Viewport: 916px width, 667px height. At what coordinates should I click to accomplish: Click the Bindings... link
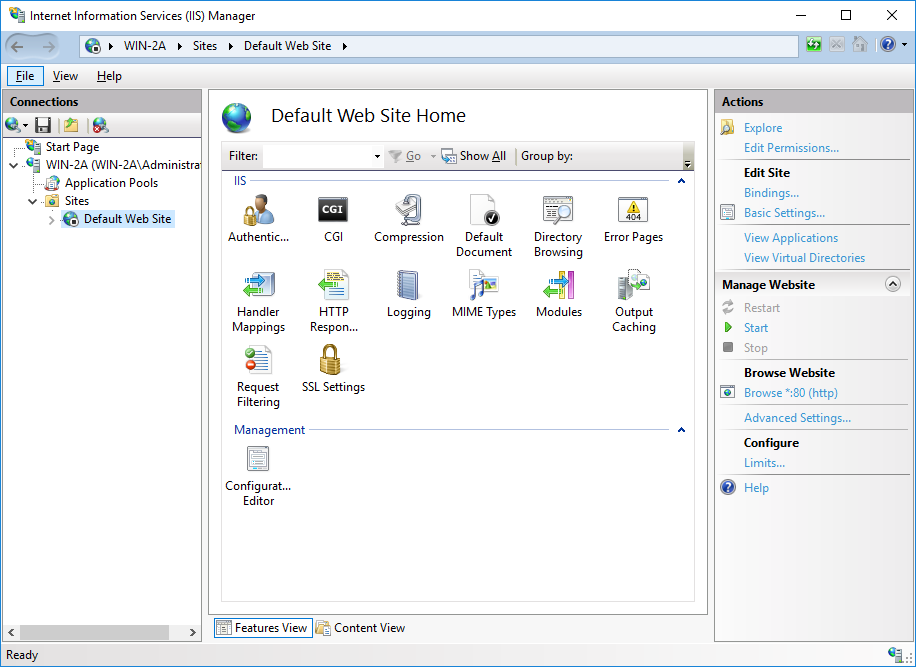coord(771,193)
